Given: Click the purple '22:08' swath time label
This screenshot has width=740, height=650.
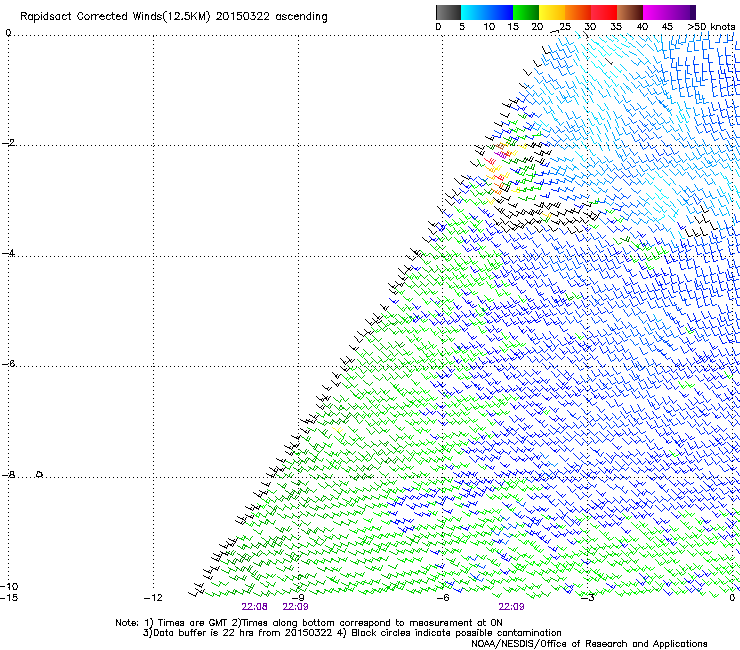Looking at the screenshot, I should tap(254, 607).
